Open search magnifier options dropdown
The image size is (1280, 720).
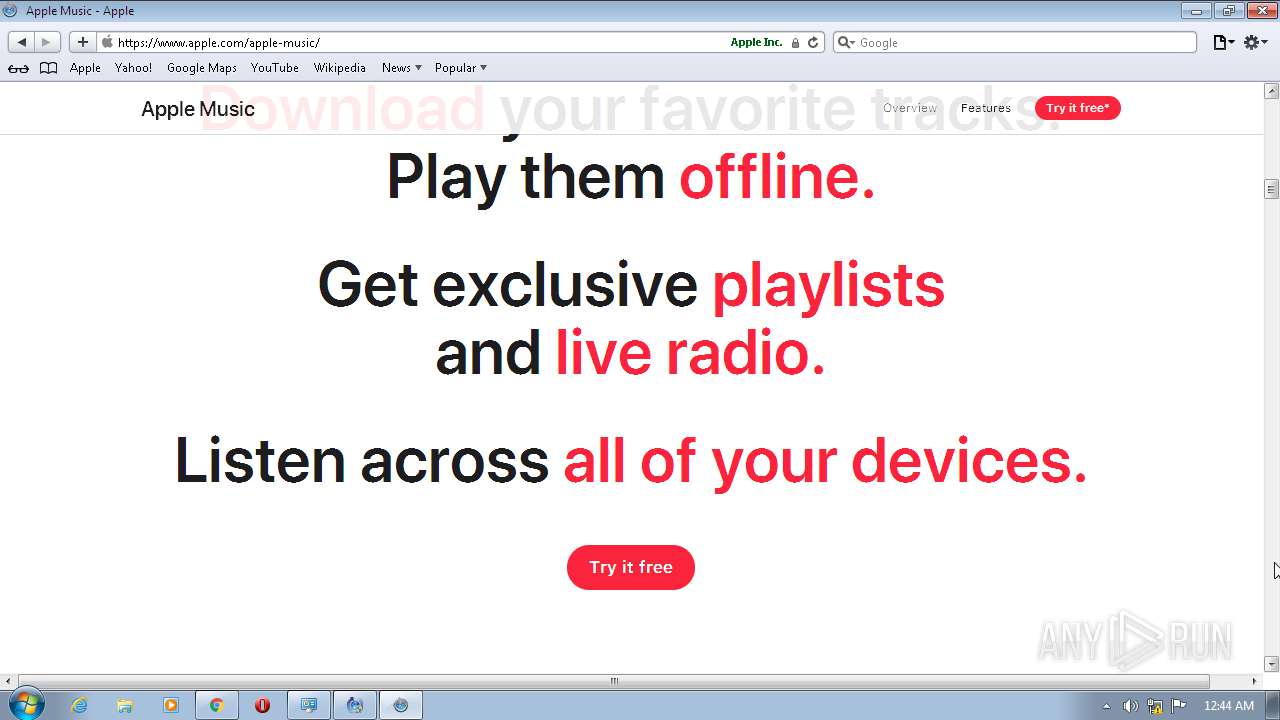click(845, 42)
